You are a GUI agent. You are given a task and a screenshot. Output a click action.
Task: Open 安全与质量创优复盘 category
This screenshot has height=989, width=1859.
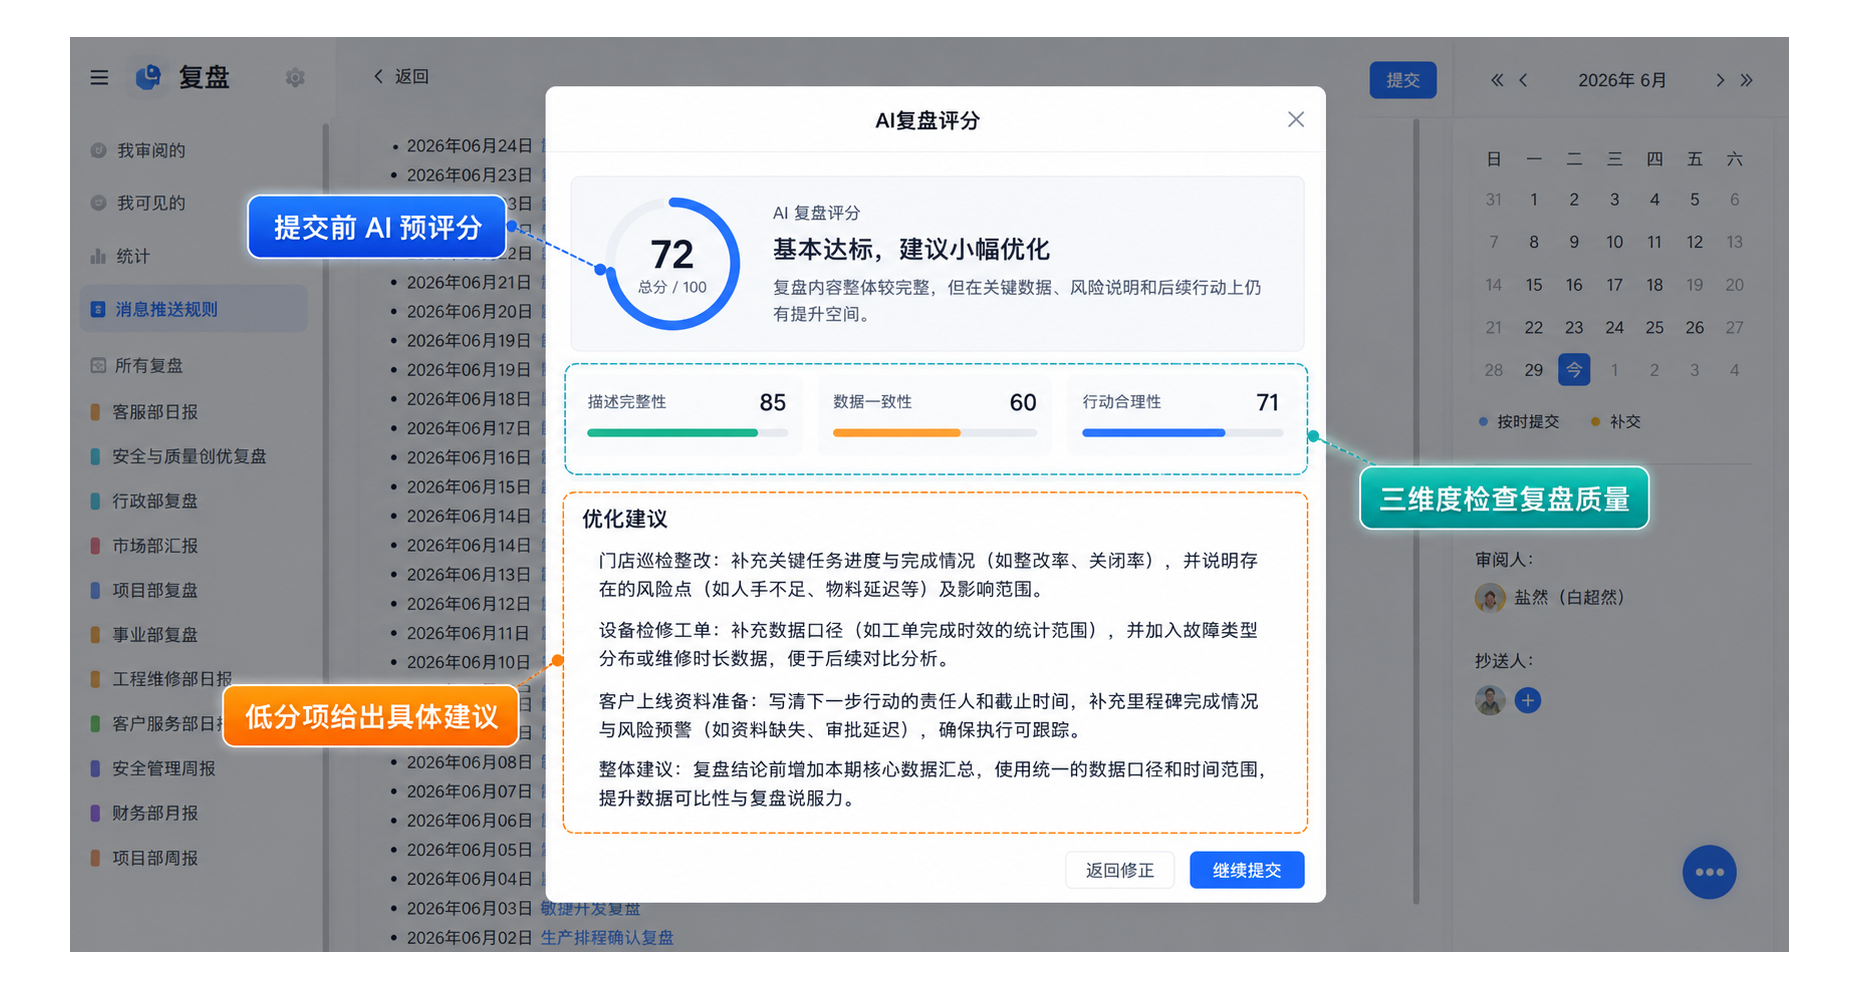point(179,456)
